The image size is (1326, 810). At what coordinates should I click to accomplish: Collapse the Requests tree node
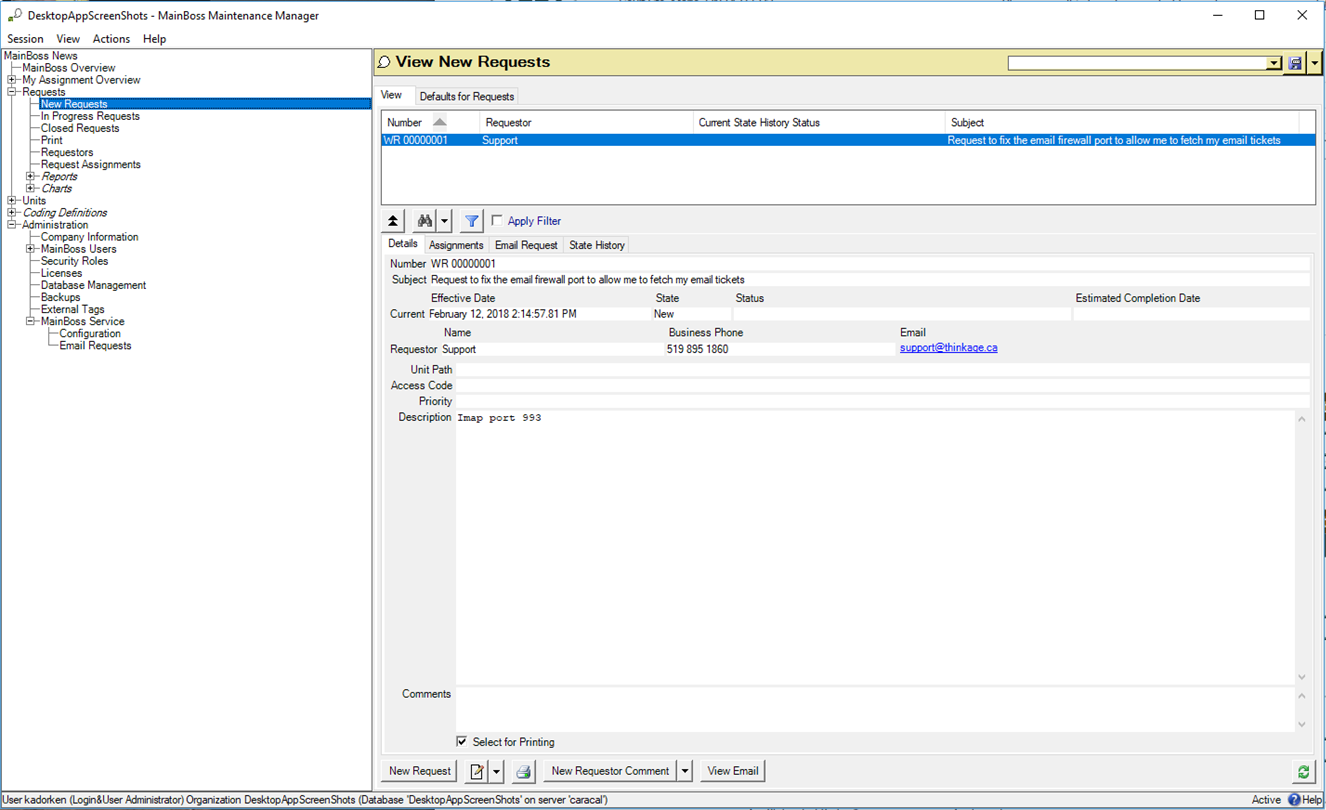pyautogui.click(x=12, y=92)
